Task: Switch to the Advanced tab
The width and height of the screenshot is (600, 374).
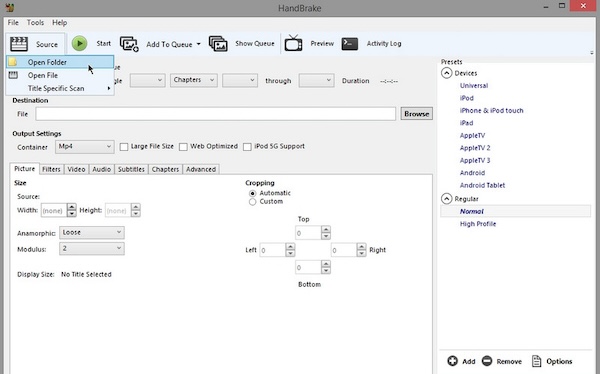Action: pyautogui.click(x=201, y=169)
